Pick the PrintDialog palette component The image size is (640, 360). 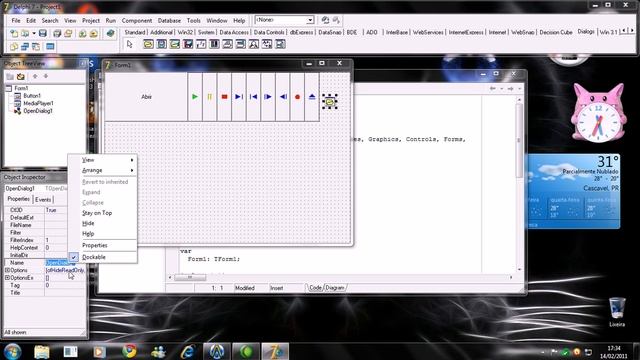click(227, 44)
